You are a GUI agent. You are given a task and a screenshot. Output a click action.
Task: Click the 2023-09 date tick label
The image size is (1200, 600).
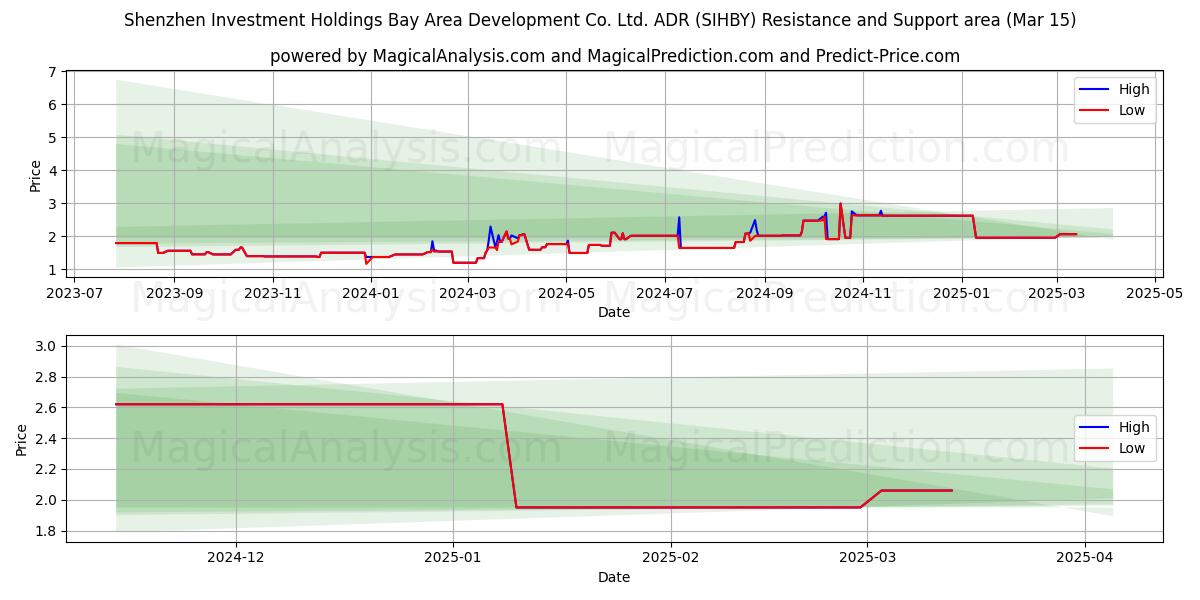click(174, 293)
